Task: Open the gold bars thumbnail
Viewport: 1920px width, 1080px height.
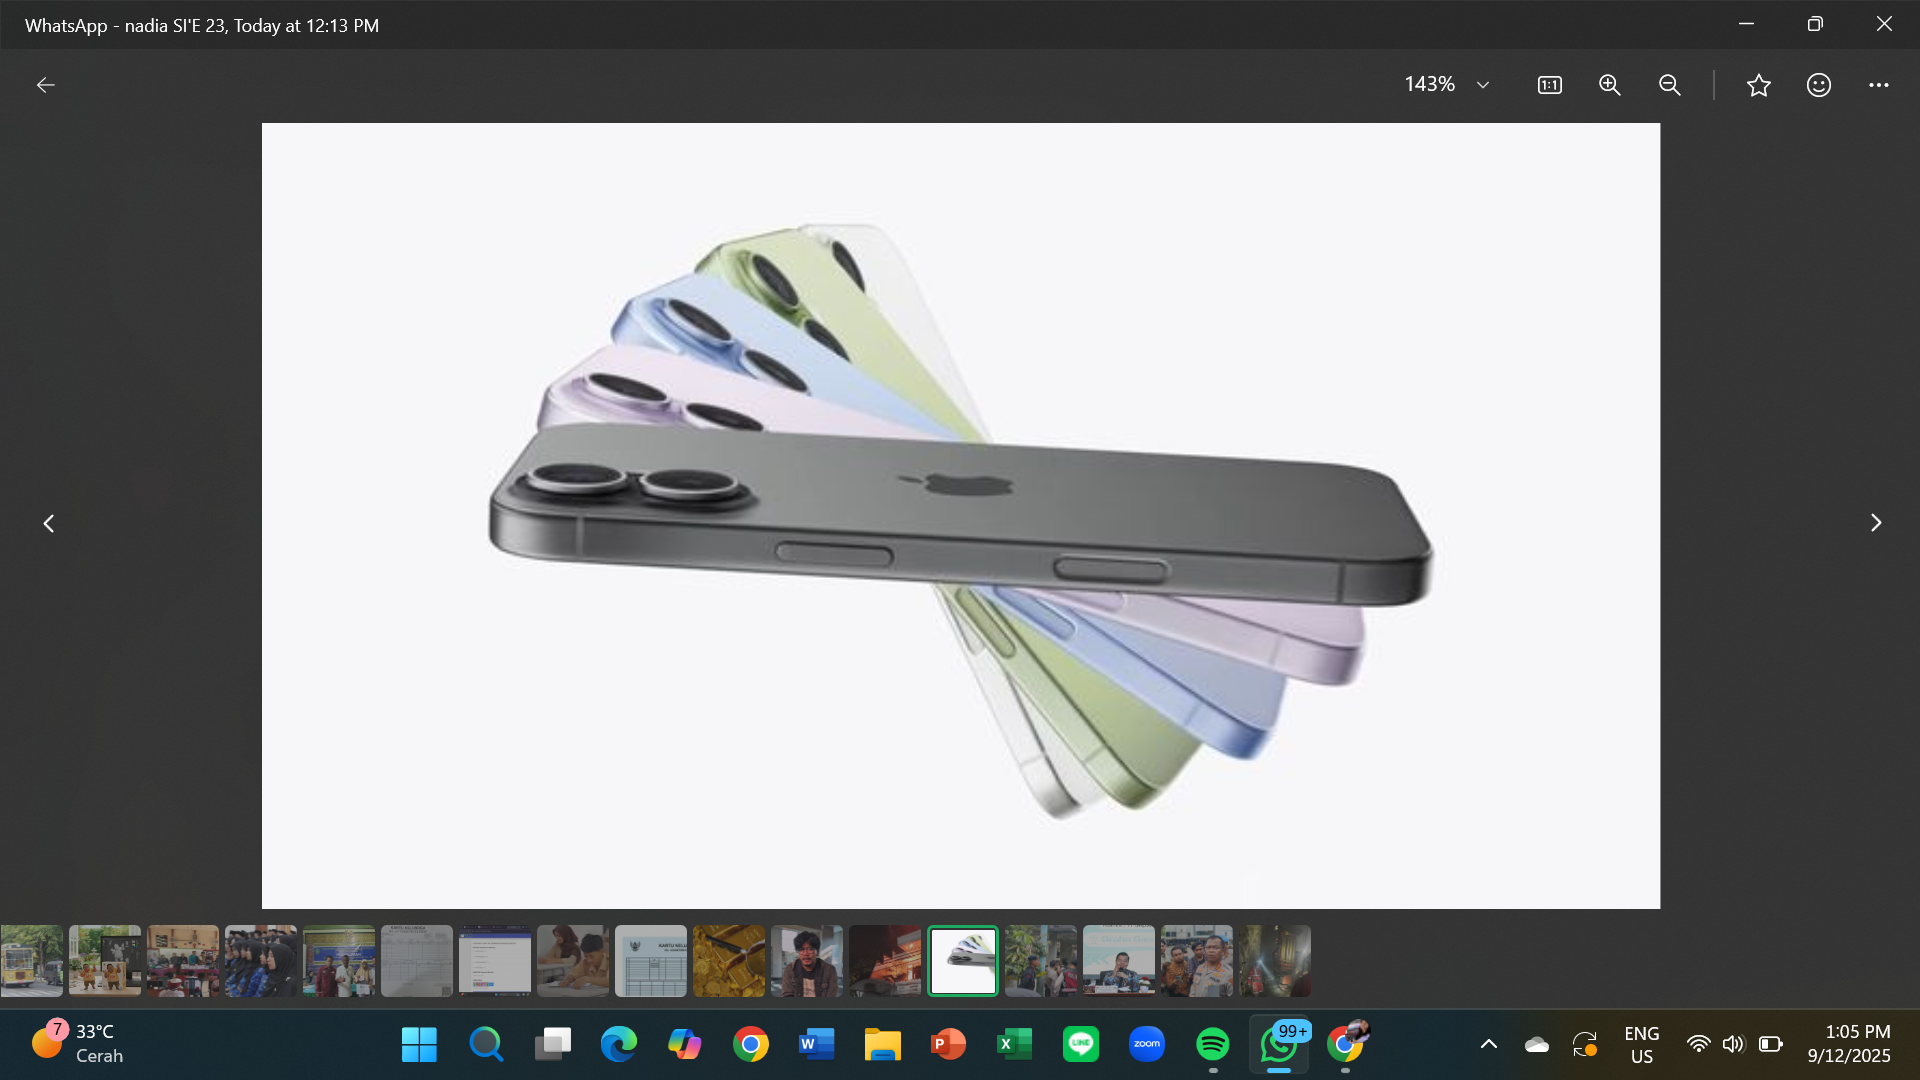Action: click(x=729, y=961)
